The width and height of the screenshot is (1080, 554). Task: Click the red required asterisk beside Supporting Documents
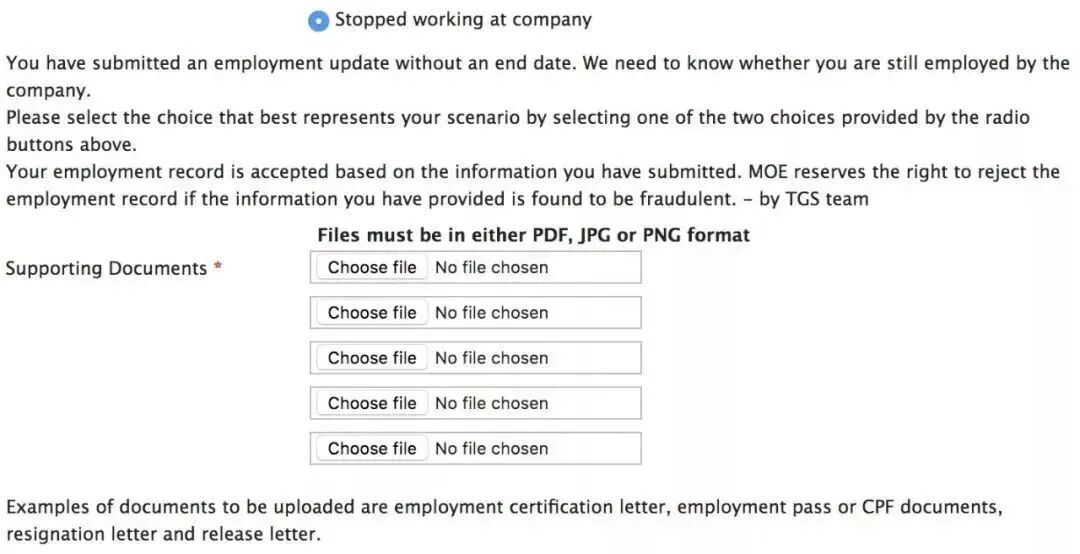[x=217, y=267]
